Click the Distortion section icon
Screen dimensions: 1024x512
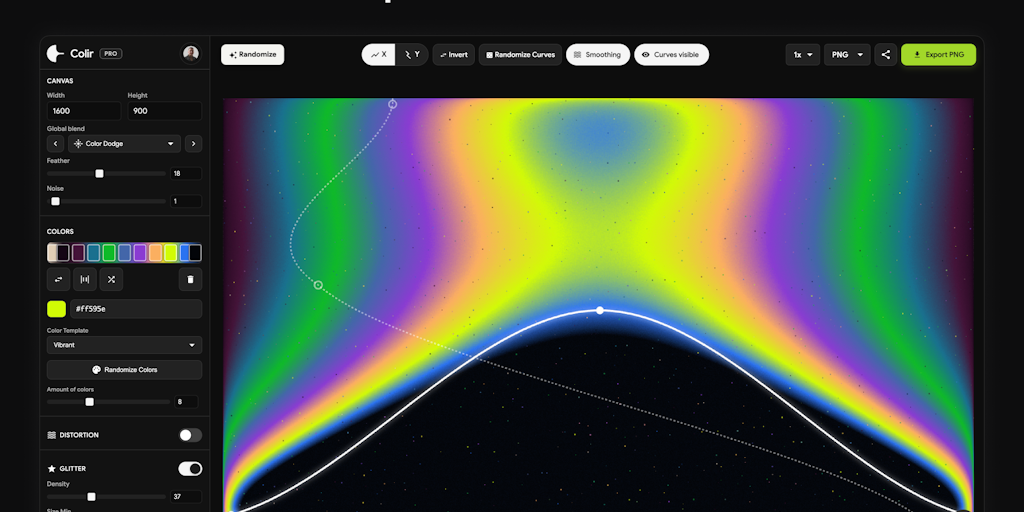pyautogui.click(x=52, y=435)
